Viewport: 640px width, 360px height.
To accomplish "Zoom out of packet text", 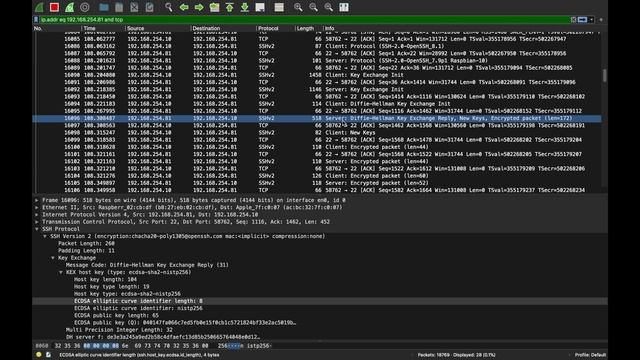I will coord(313,7).
